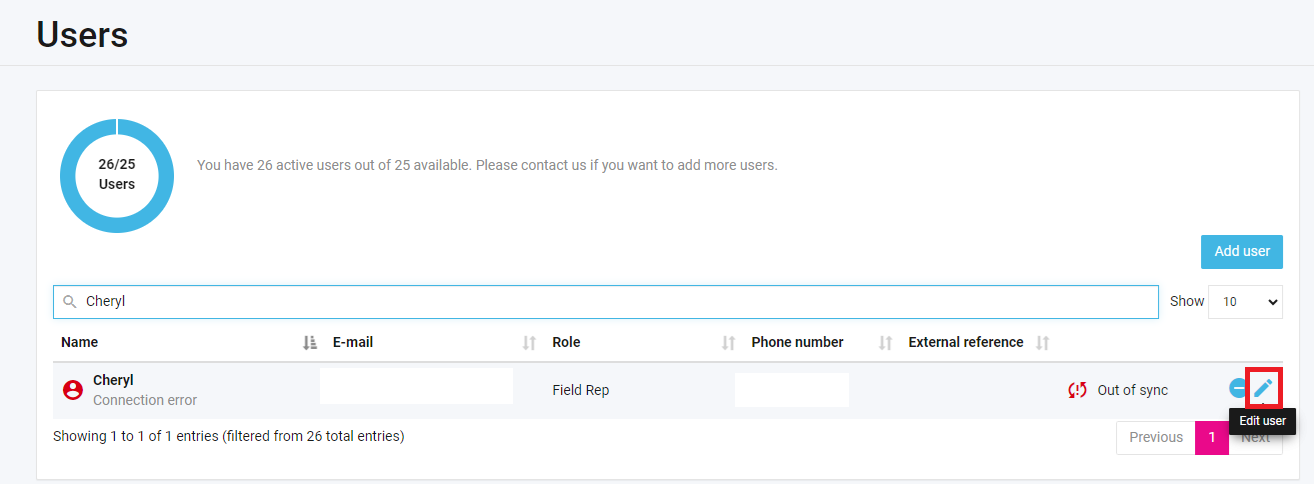The width and height of the screenshot is (1314, 484).
Task: Select page 1 in pagination
Action: (x=1212, y=437)
